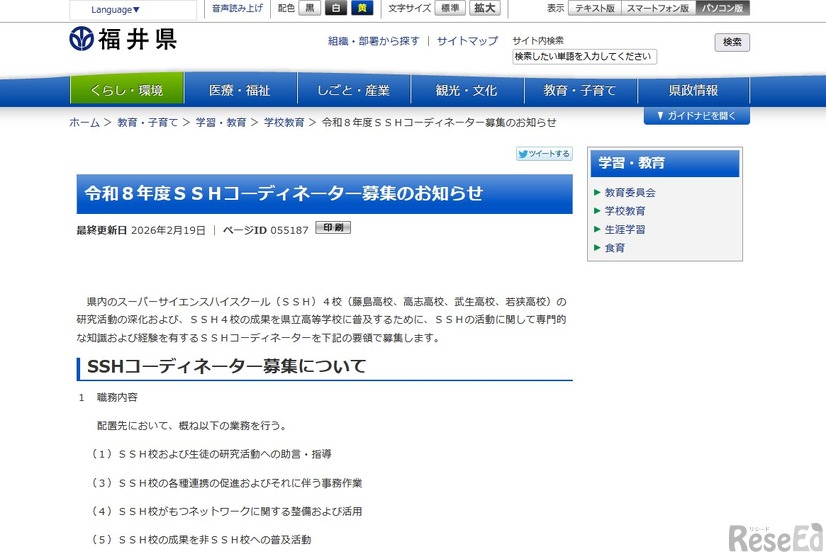Open 組織・部署から探す link
Image resolution: width=826 pixels, height=554 pixels.
point(373,41)
